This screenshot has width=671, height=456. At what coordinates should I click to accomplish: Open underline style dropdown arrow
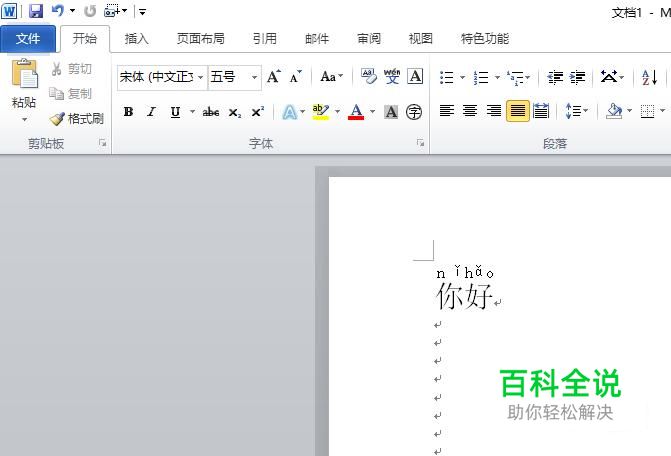click(193, 112)
